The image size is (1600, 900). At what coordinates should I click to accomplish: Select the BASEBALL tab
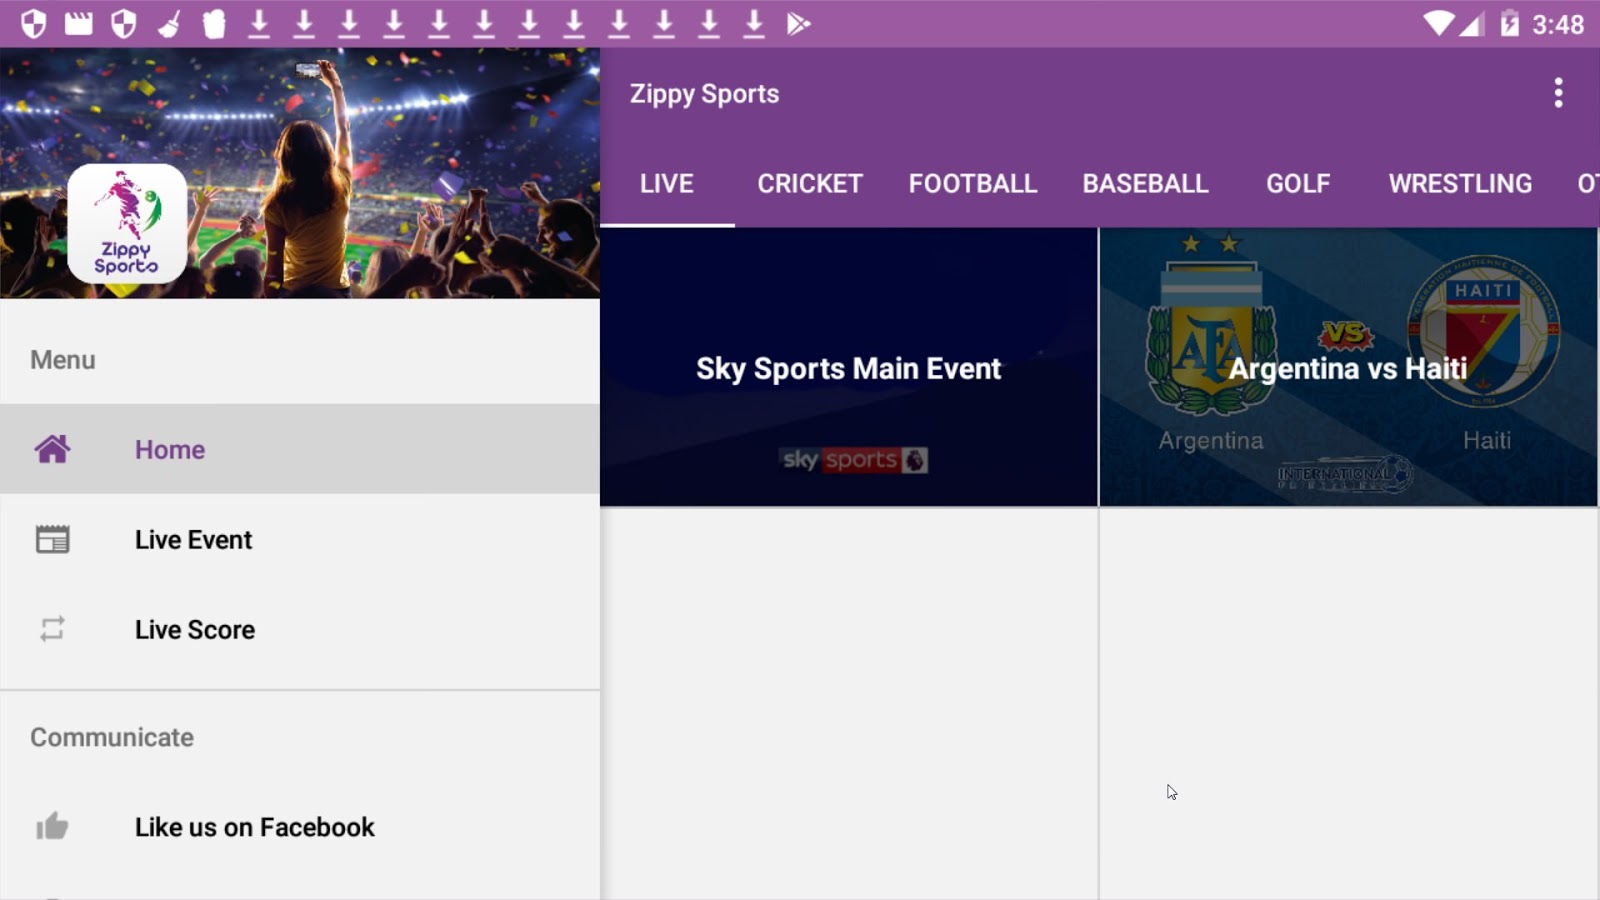[x=1146, y=184]
